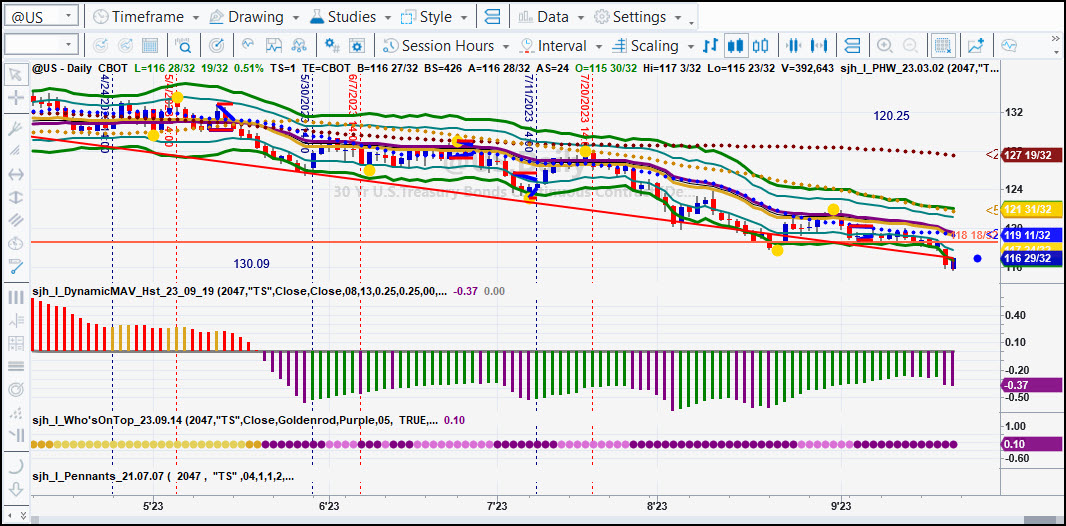1066x526 pixels.
Task: Click the stacked panels icon in second toolbar
Action: pyautogui.click(x=851, y=46)
